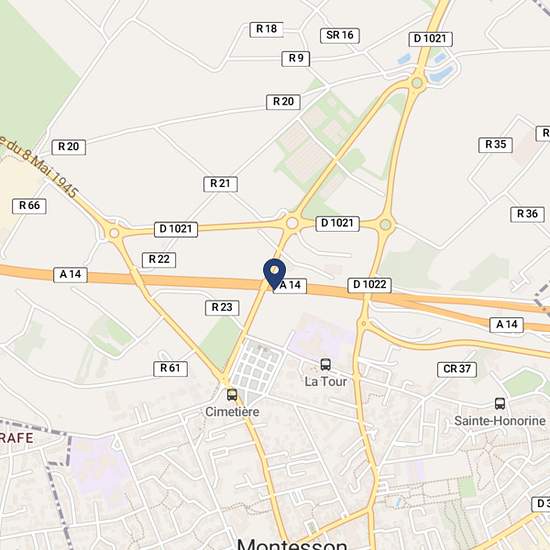550x550 pixels.
Task: Click the R 21 road label
Action: tap(221, 184)
